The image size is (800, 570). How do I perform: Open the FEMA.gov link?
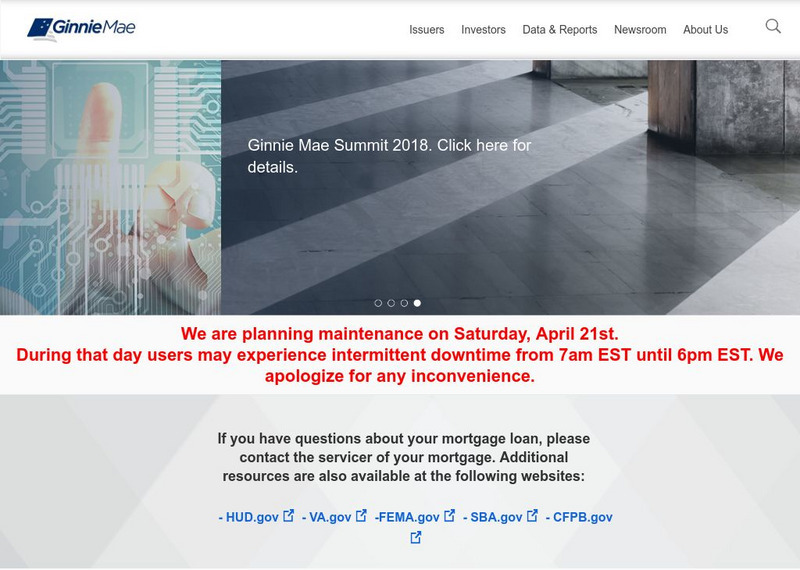[407, 517]
